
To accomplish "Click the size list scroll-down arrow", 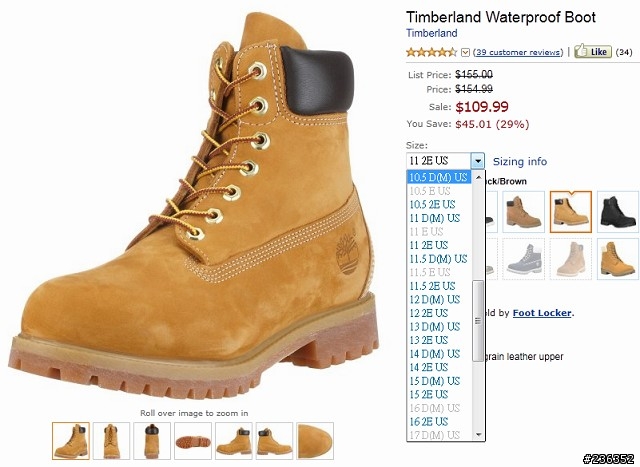I will pyautogui.click(x=478, y=435).
